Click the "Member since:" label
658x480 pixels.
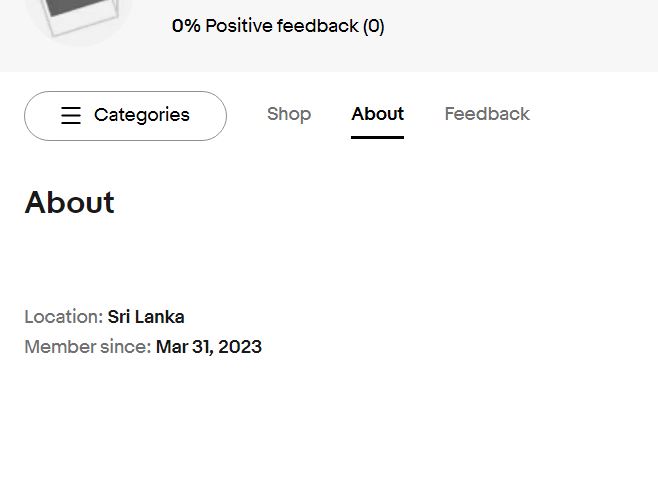point(87,347)
